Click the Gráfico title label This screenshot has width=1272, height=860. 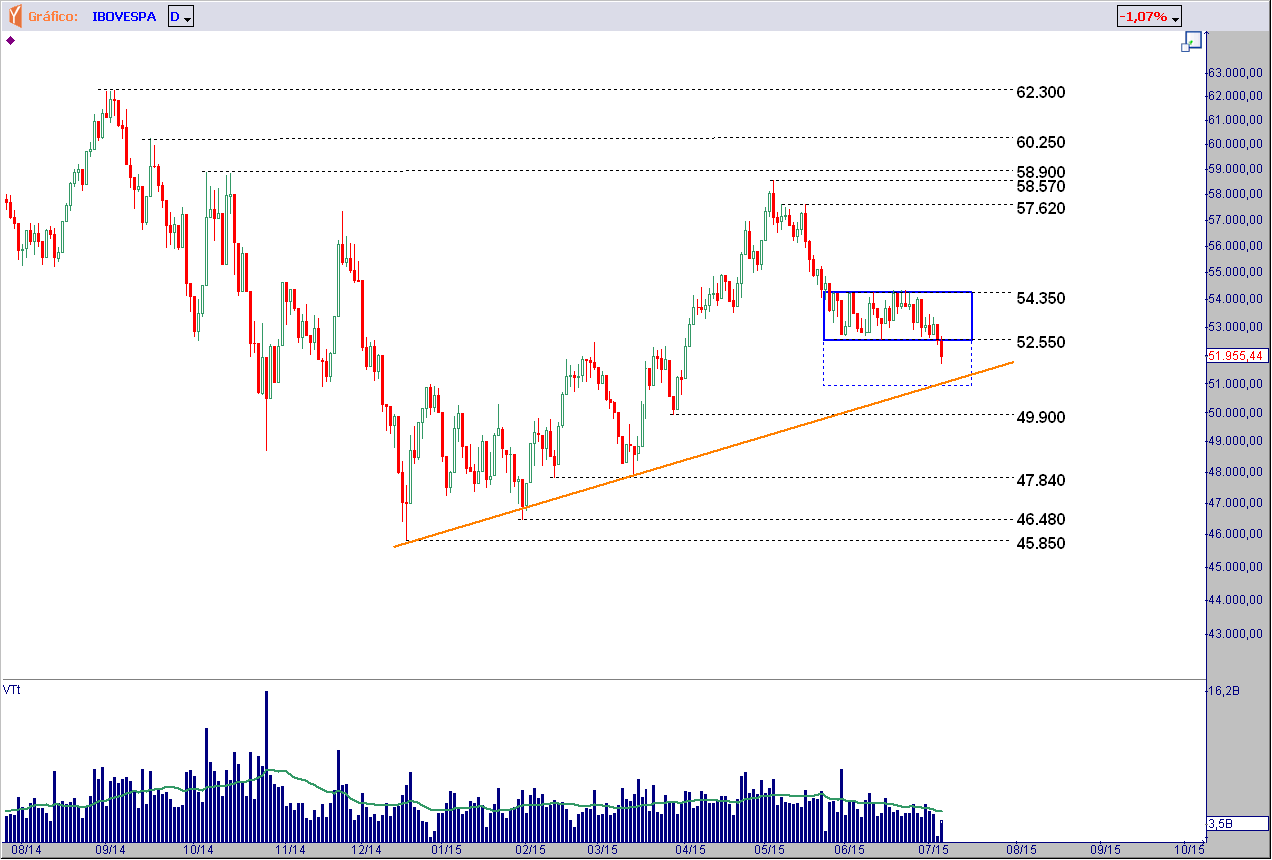(53, 17)
